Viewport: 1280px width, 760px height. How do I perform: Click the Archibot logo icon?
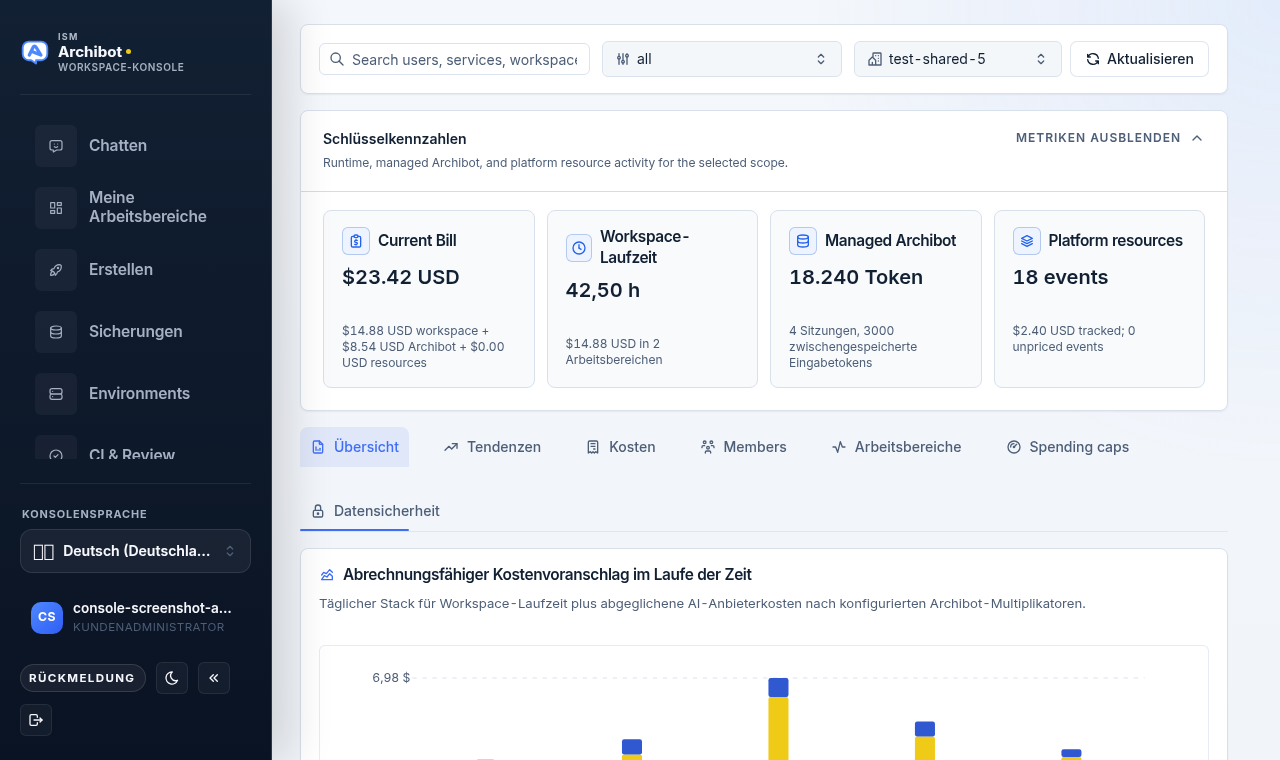[x=35, y=52]
